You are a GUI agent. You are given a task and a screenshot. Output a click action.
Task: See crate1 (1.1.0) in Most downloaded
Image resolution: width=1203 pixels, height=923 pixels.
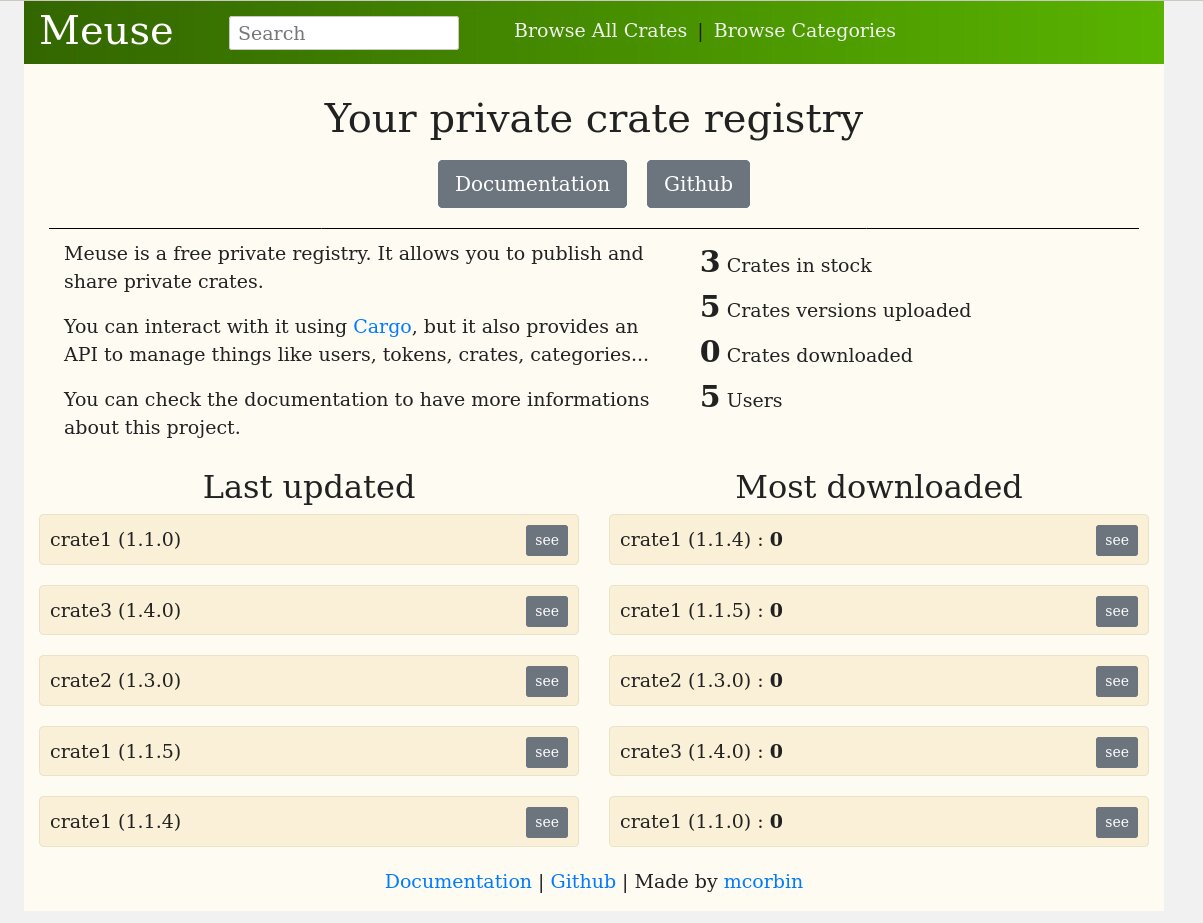[1117, 822]
